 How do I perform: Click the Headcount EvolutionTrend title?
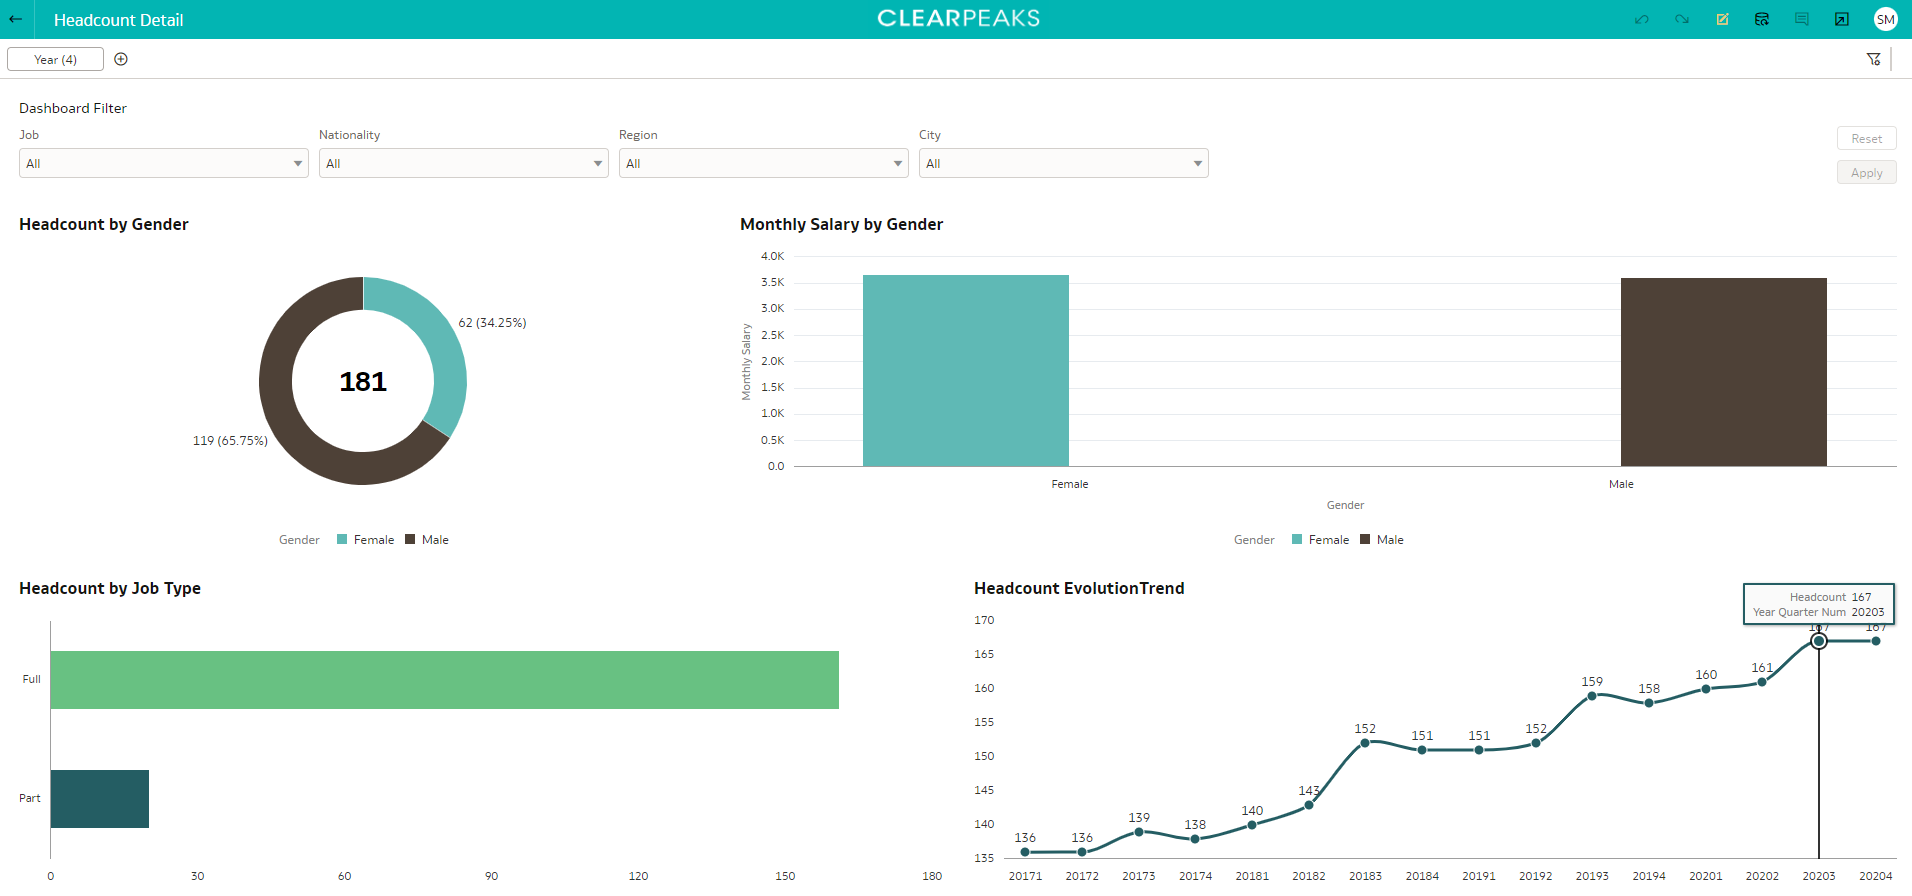pos(1079,588)
